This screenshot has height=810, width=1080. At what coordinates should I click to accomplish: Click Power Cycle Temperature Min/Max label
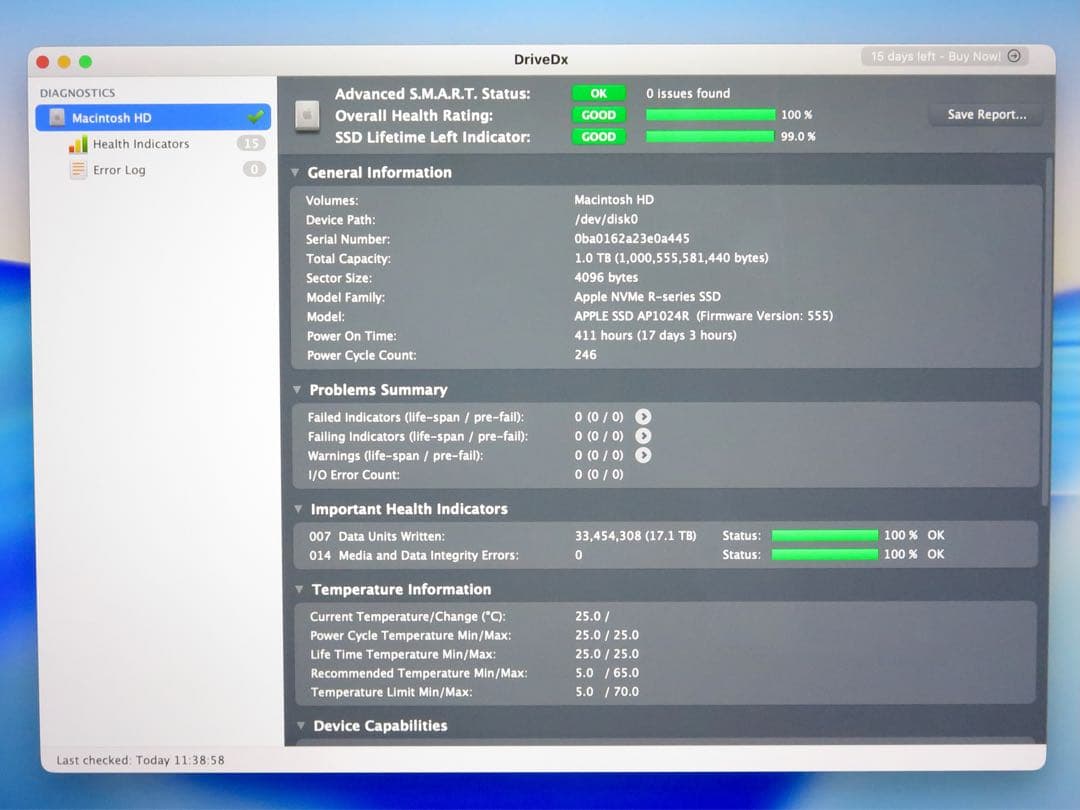click(x=411, y=635)
